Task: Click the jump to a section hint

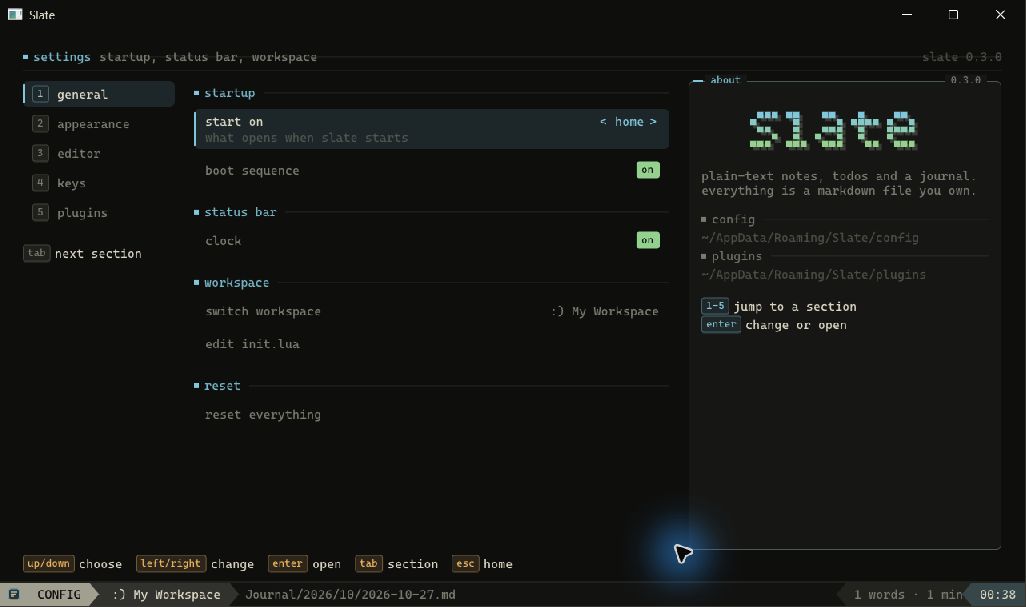Action: click(x=794, y=307)
